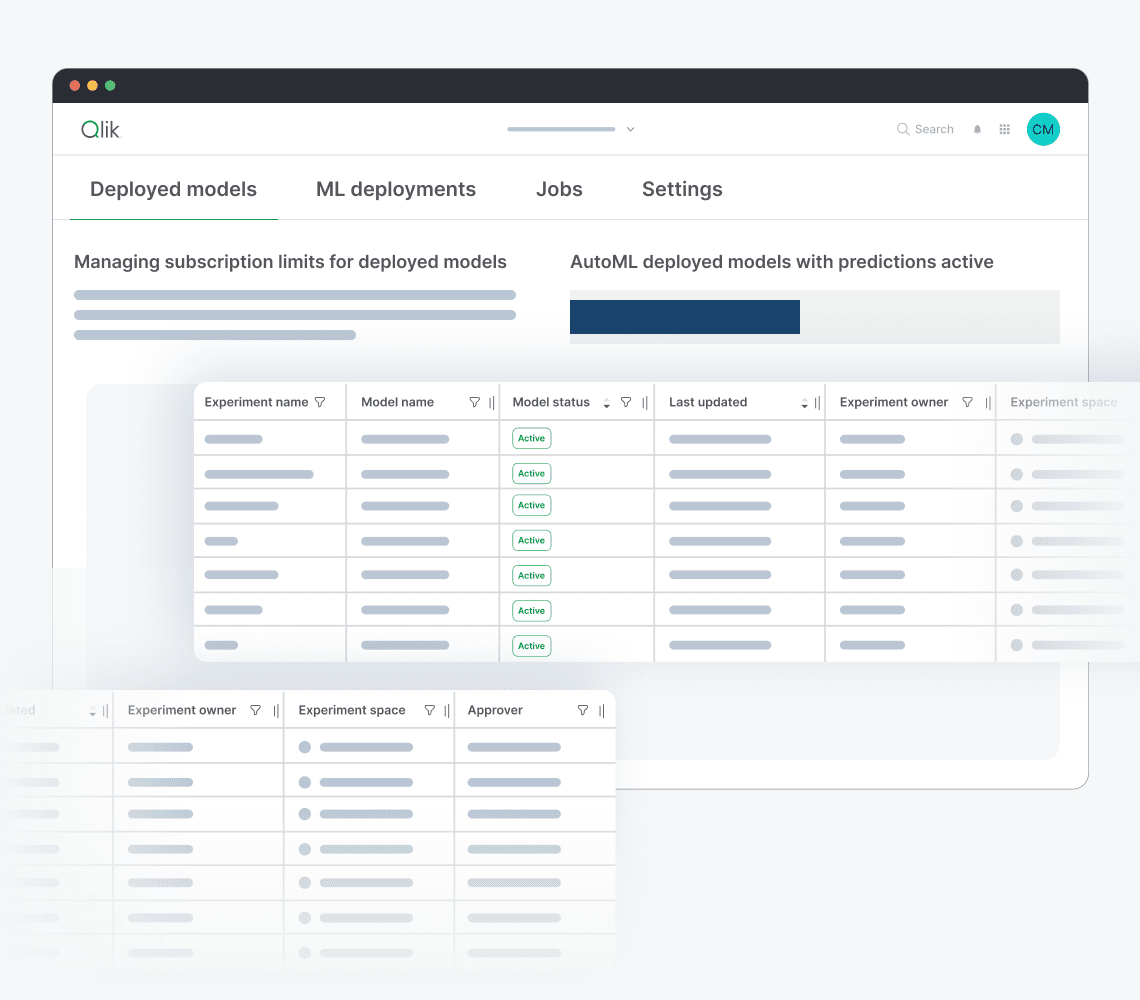Open the Jobs tab
The width and height of the screenshot is (1140, 1000).
point(559,189)
